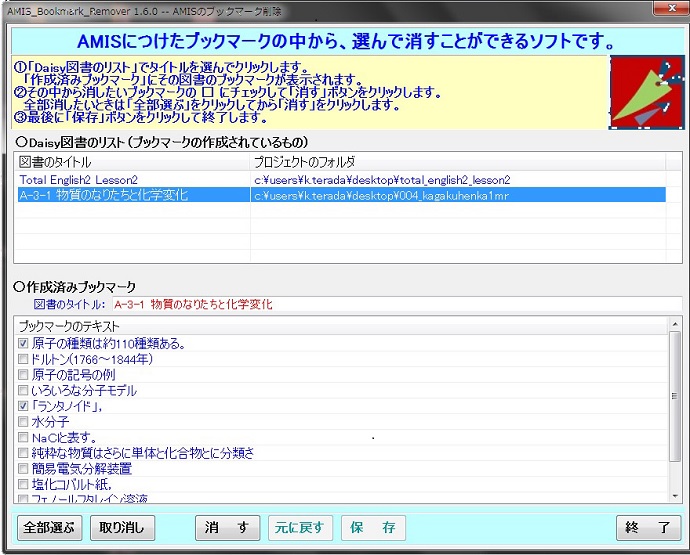Check the 純粋な物質はさらに単体と化合物とに分類さ checkbox
This screenshot has height=555, width=690.
click(23, 453)
